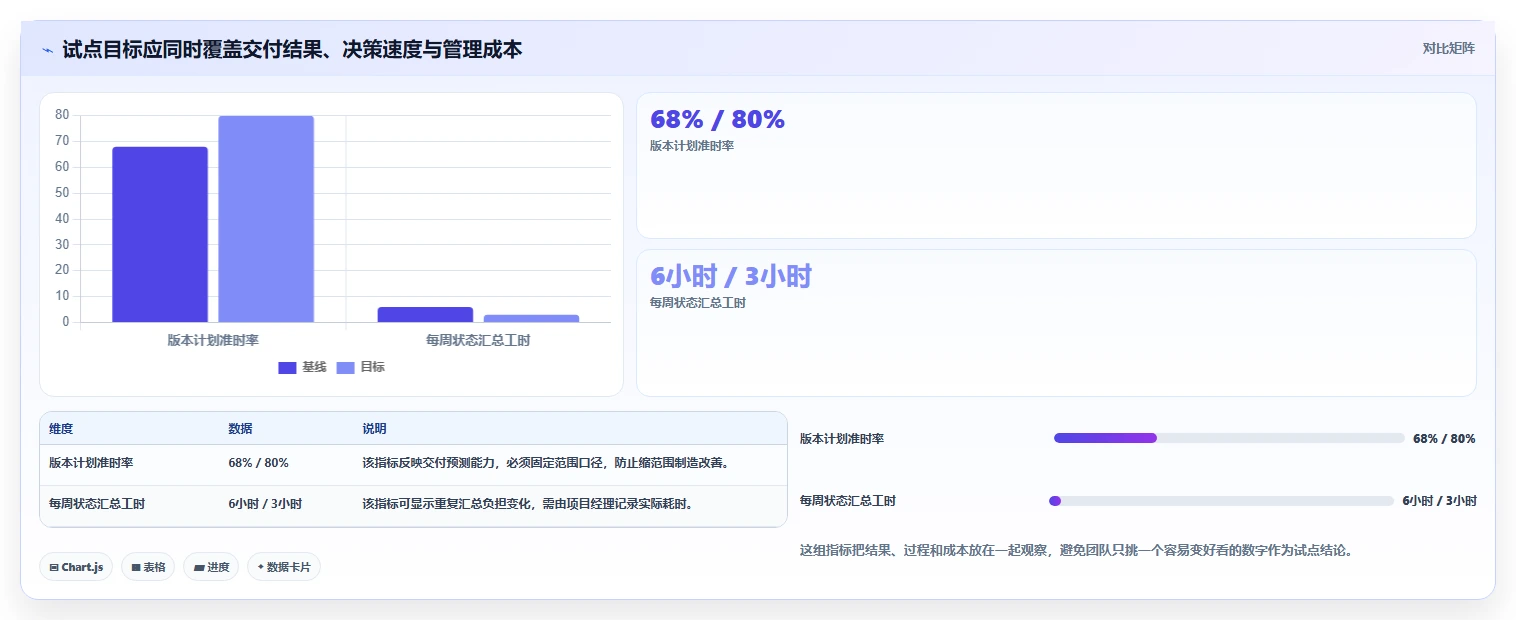Click the 进度 tag chip
This screenshot has width=1516, height=620.
[x=211, y=567]
